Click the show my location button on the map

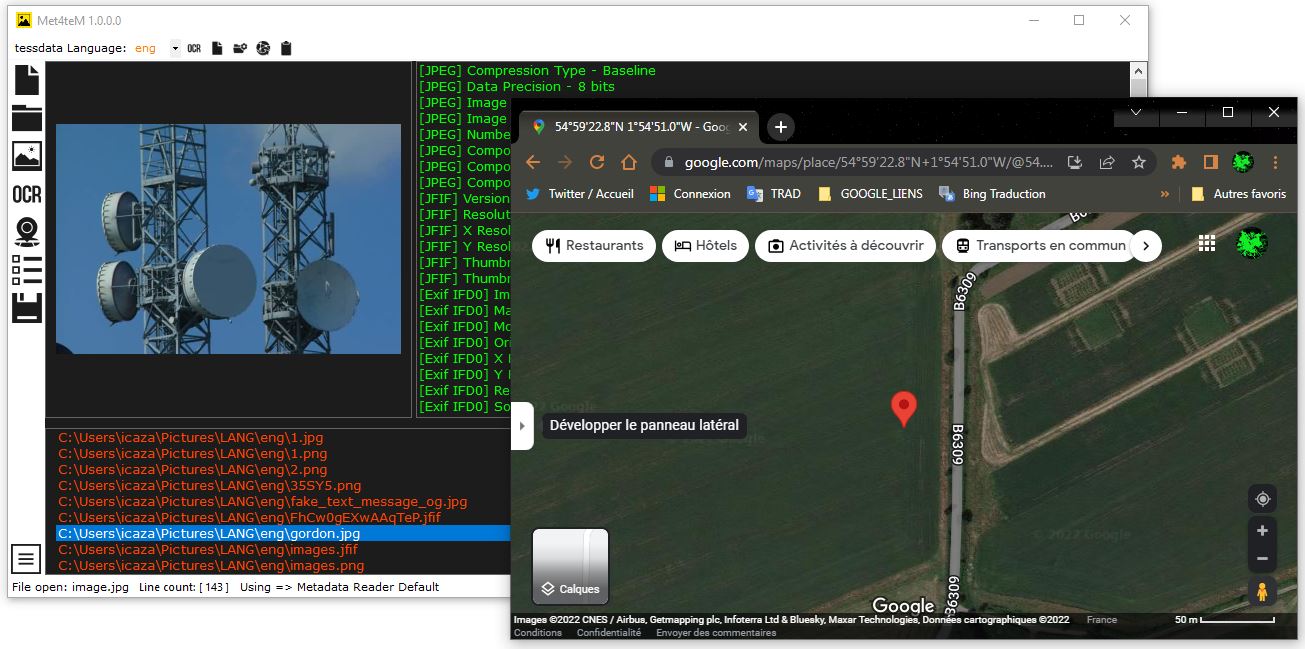(1262, 499)
